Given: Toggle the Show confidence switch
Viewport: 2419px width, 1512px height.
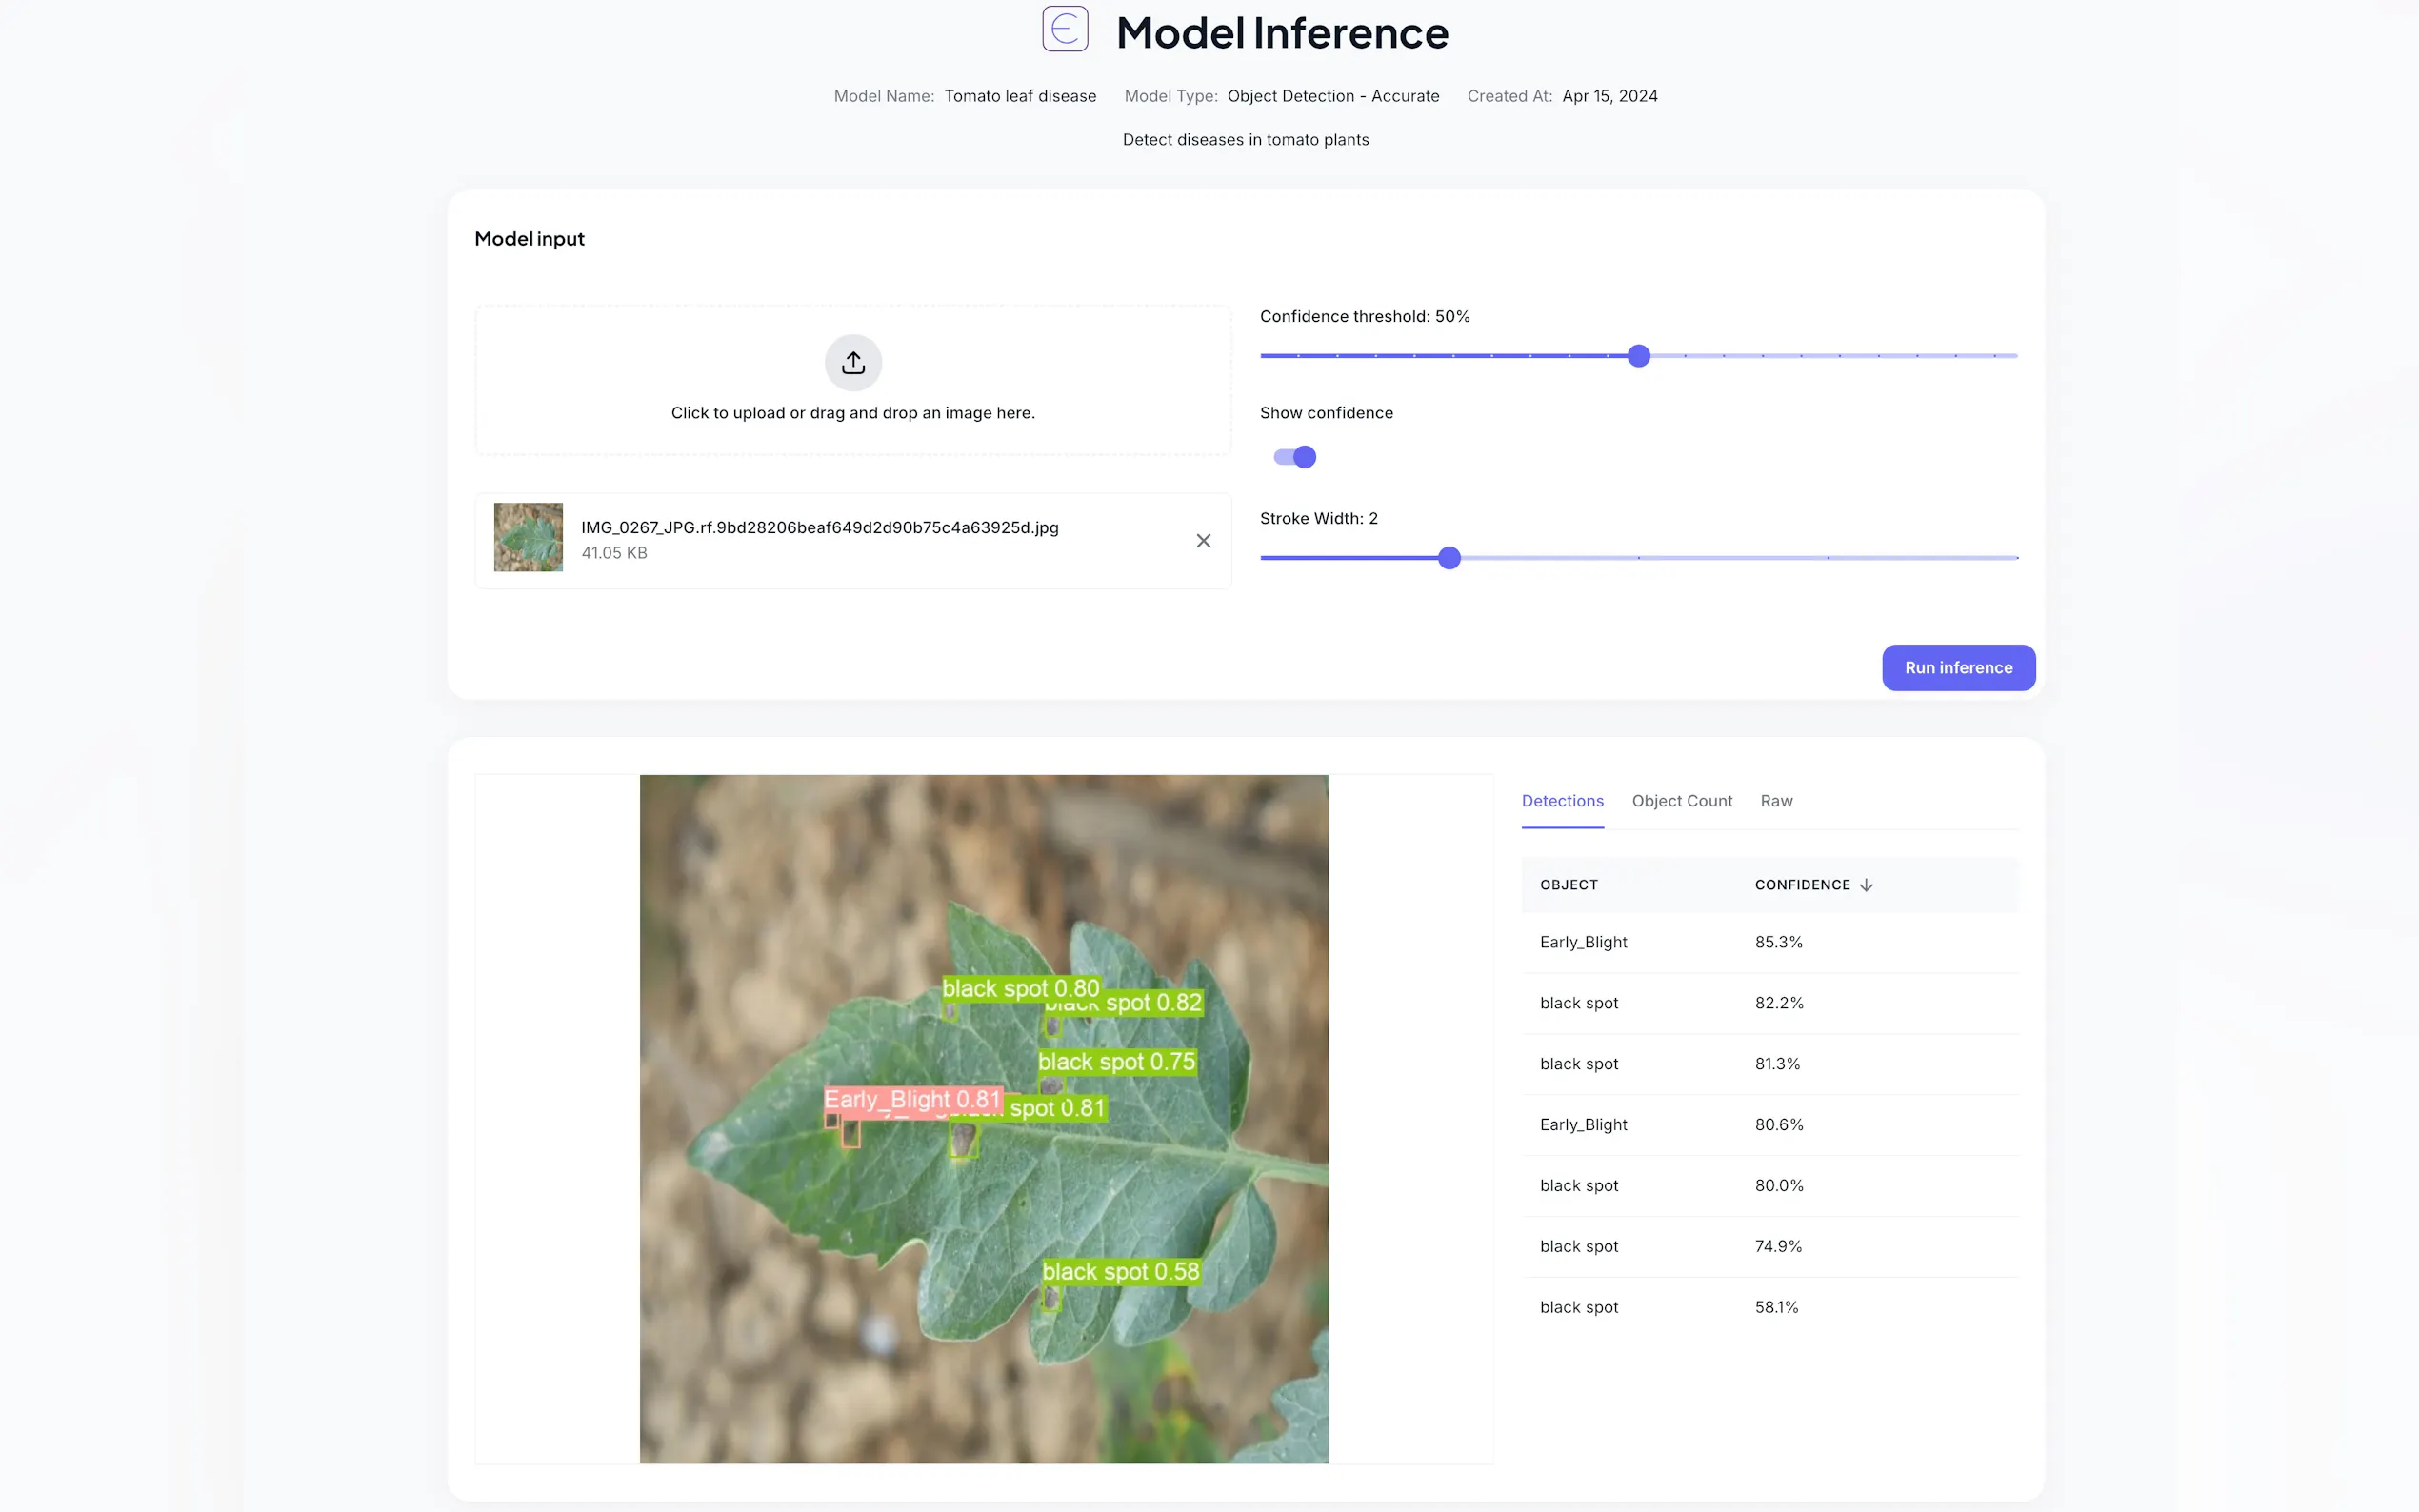Looking at the screenshot, I should [x=1295, y=457].
